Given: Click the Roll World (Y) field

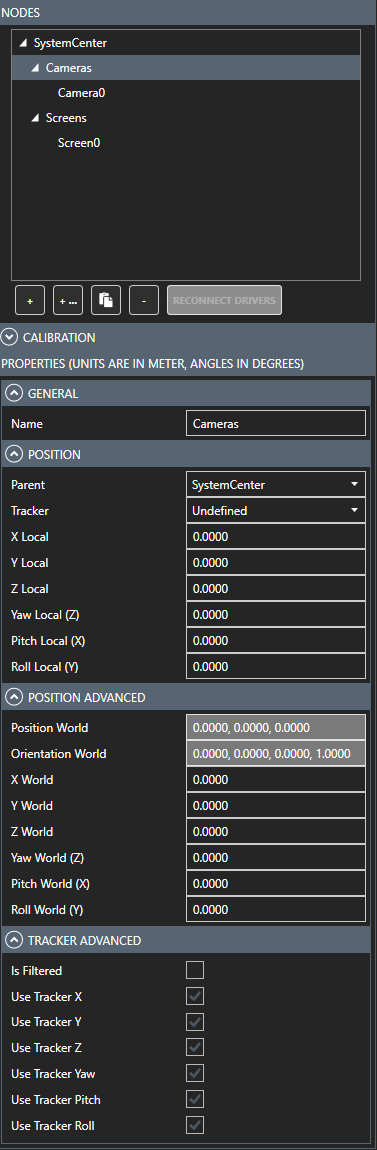Looking at the screenshot, I should pyautogui.click(x=276, y=909).
